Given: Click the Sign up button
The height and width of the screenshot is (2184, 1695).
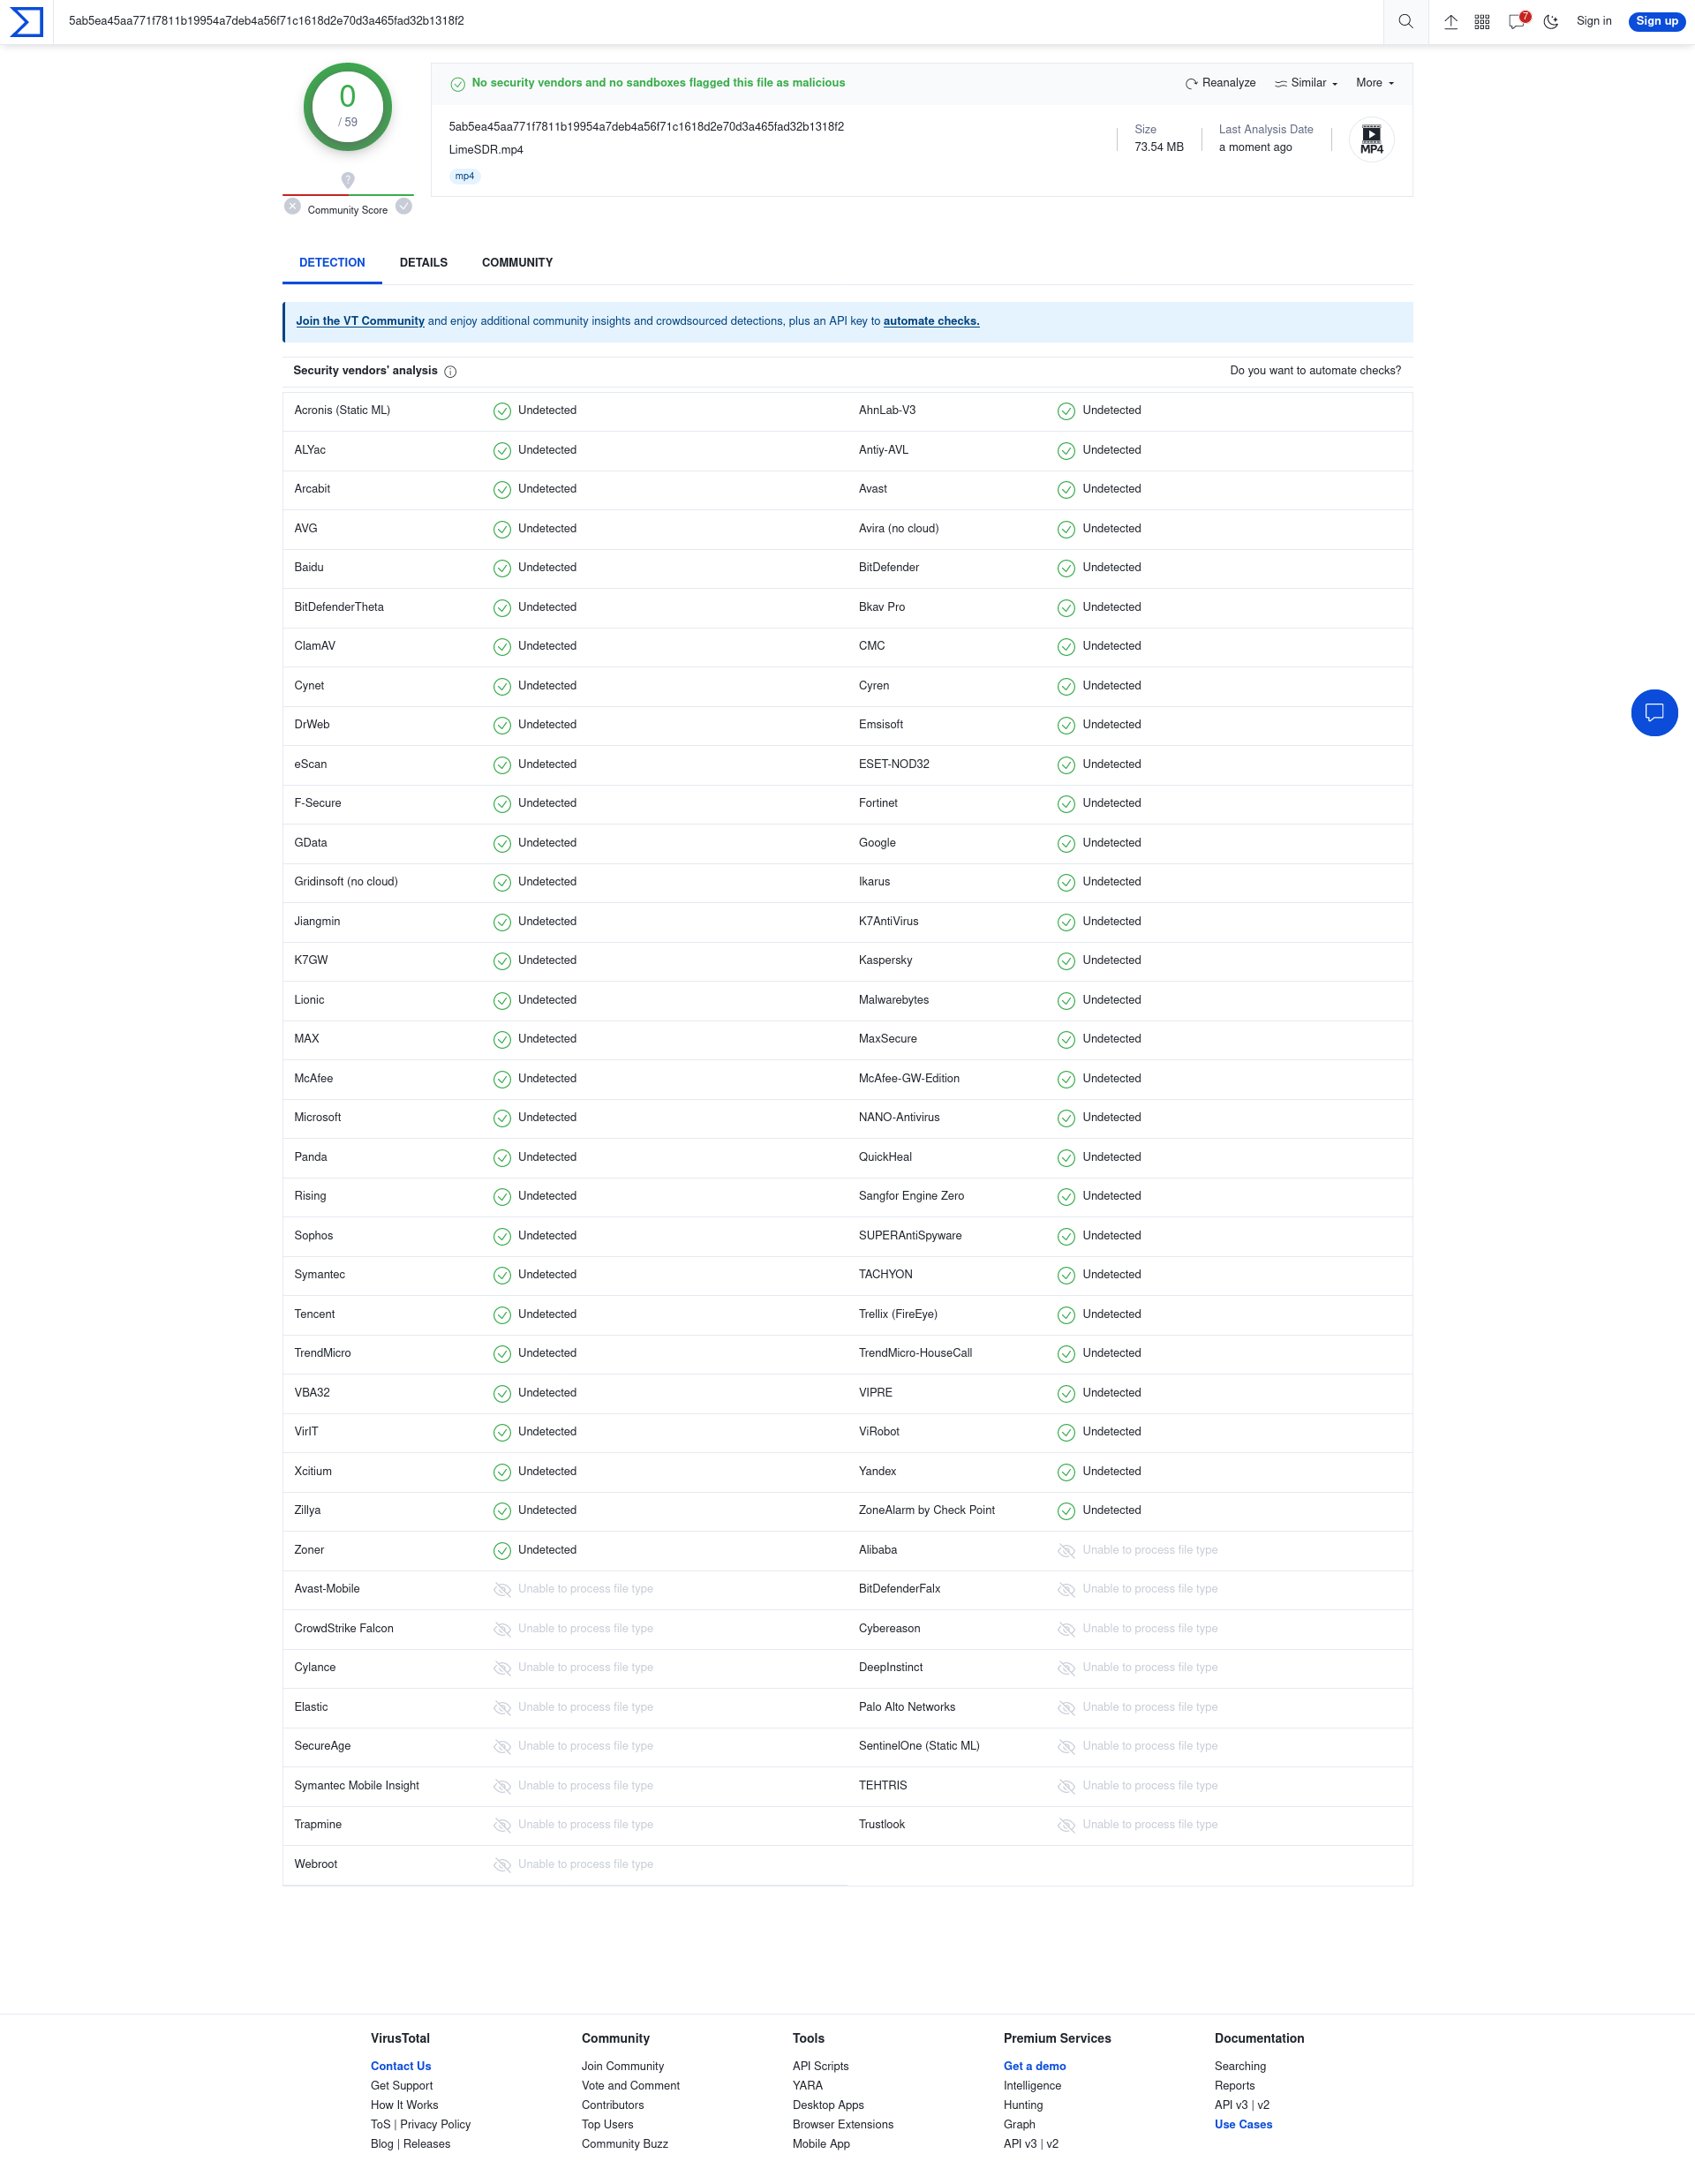Looking at the screenshot, I should [1656, 21].
